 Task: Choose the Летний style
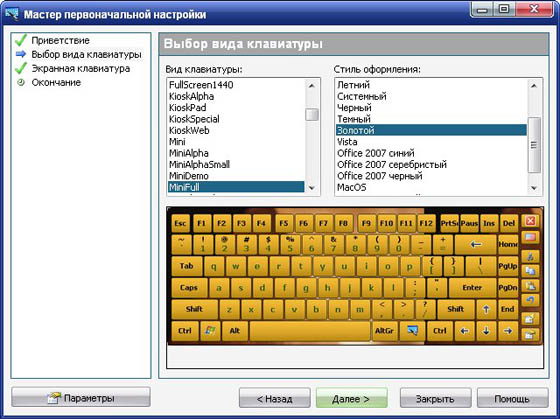431,85
